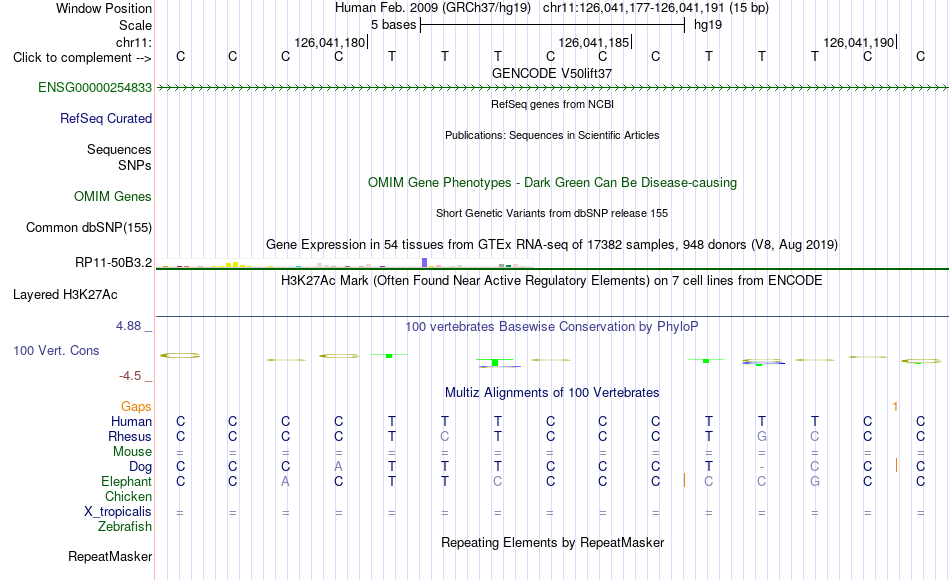Click the chr11:126,041,177-126,041,191 position text
This screenshot has height=580, width=950.
click(x=656, y=8)
